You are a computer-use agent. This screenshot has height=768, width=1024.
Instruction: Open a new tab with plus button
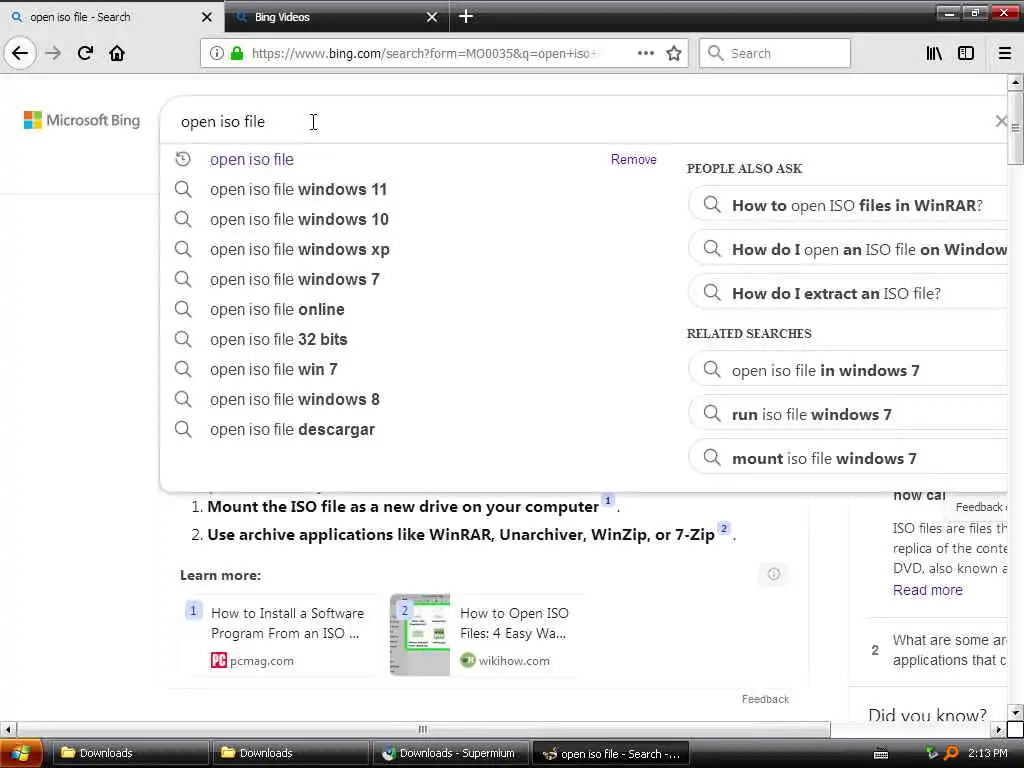pos(466,16)
